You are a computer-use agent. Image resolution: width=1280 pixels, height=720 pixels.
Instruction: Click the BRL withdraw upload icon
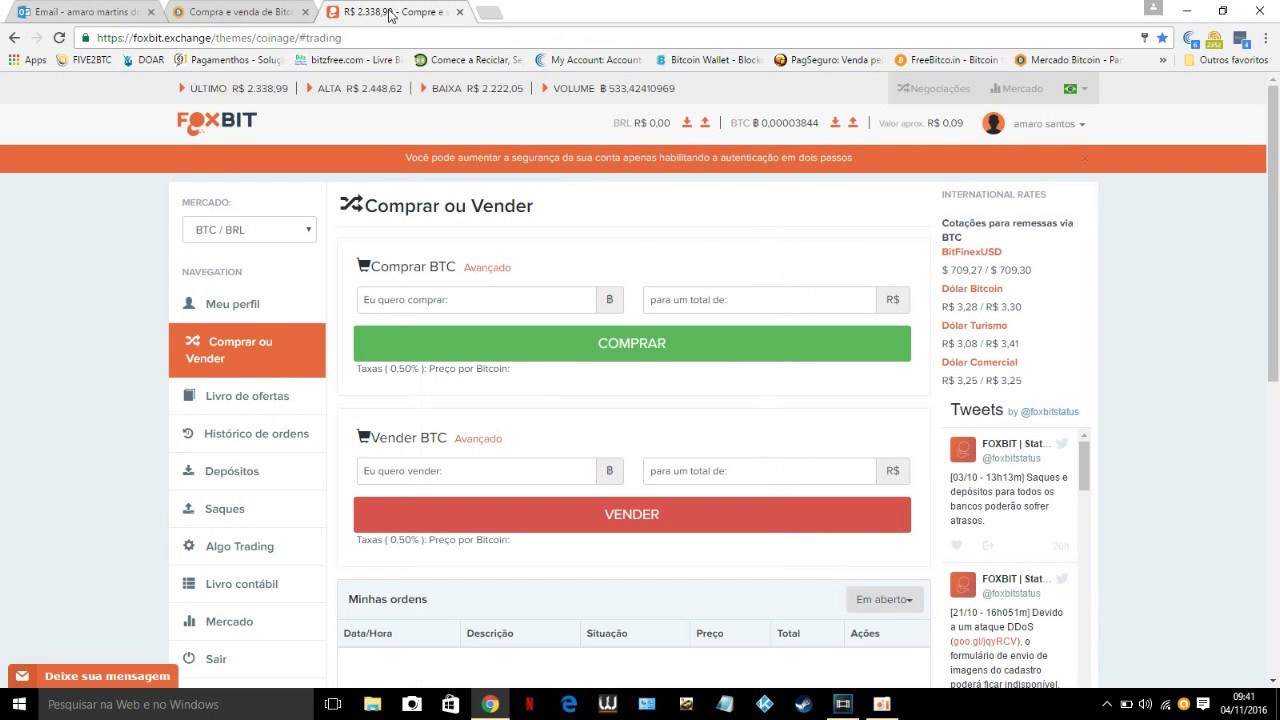tap(705, 123)
